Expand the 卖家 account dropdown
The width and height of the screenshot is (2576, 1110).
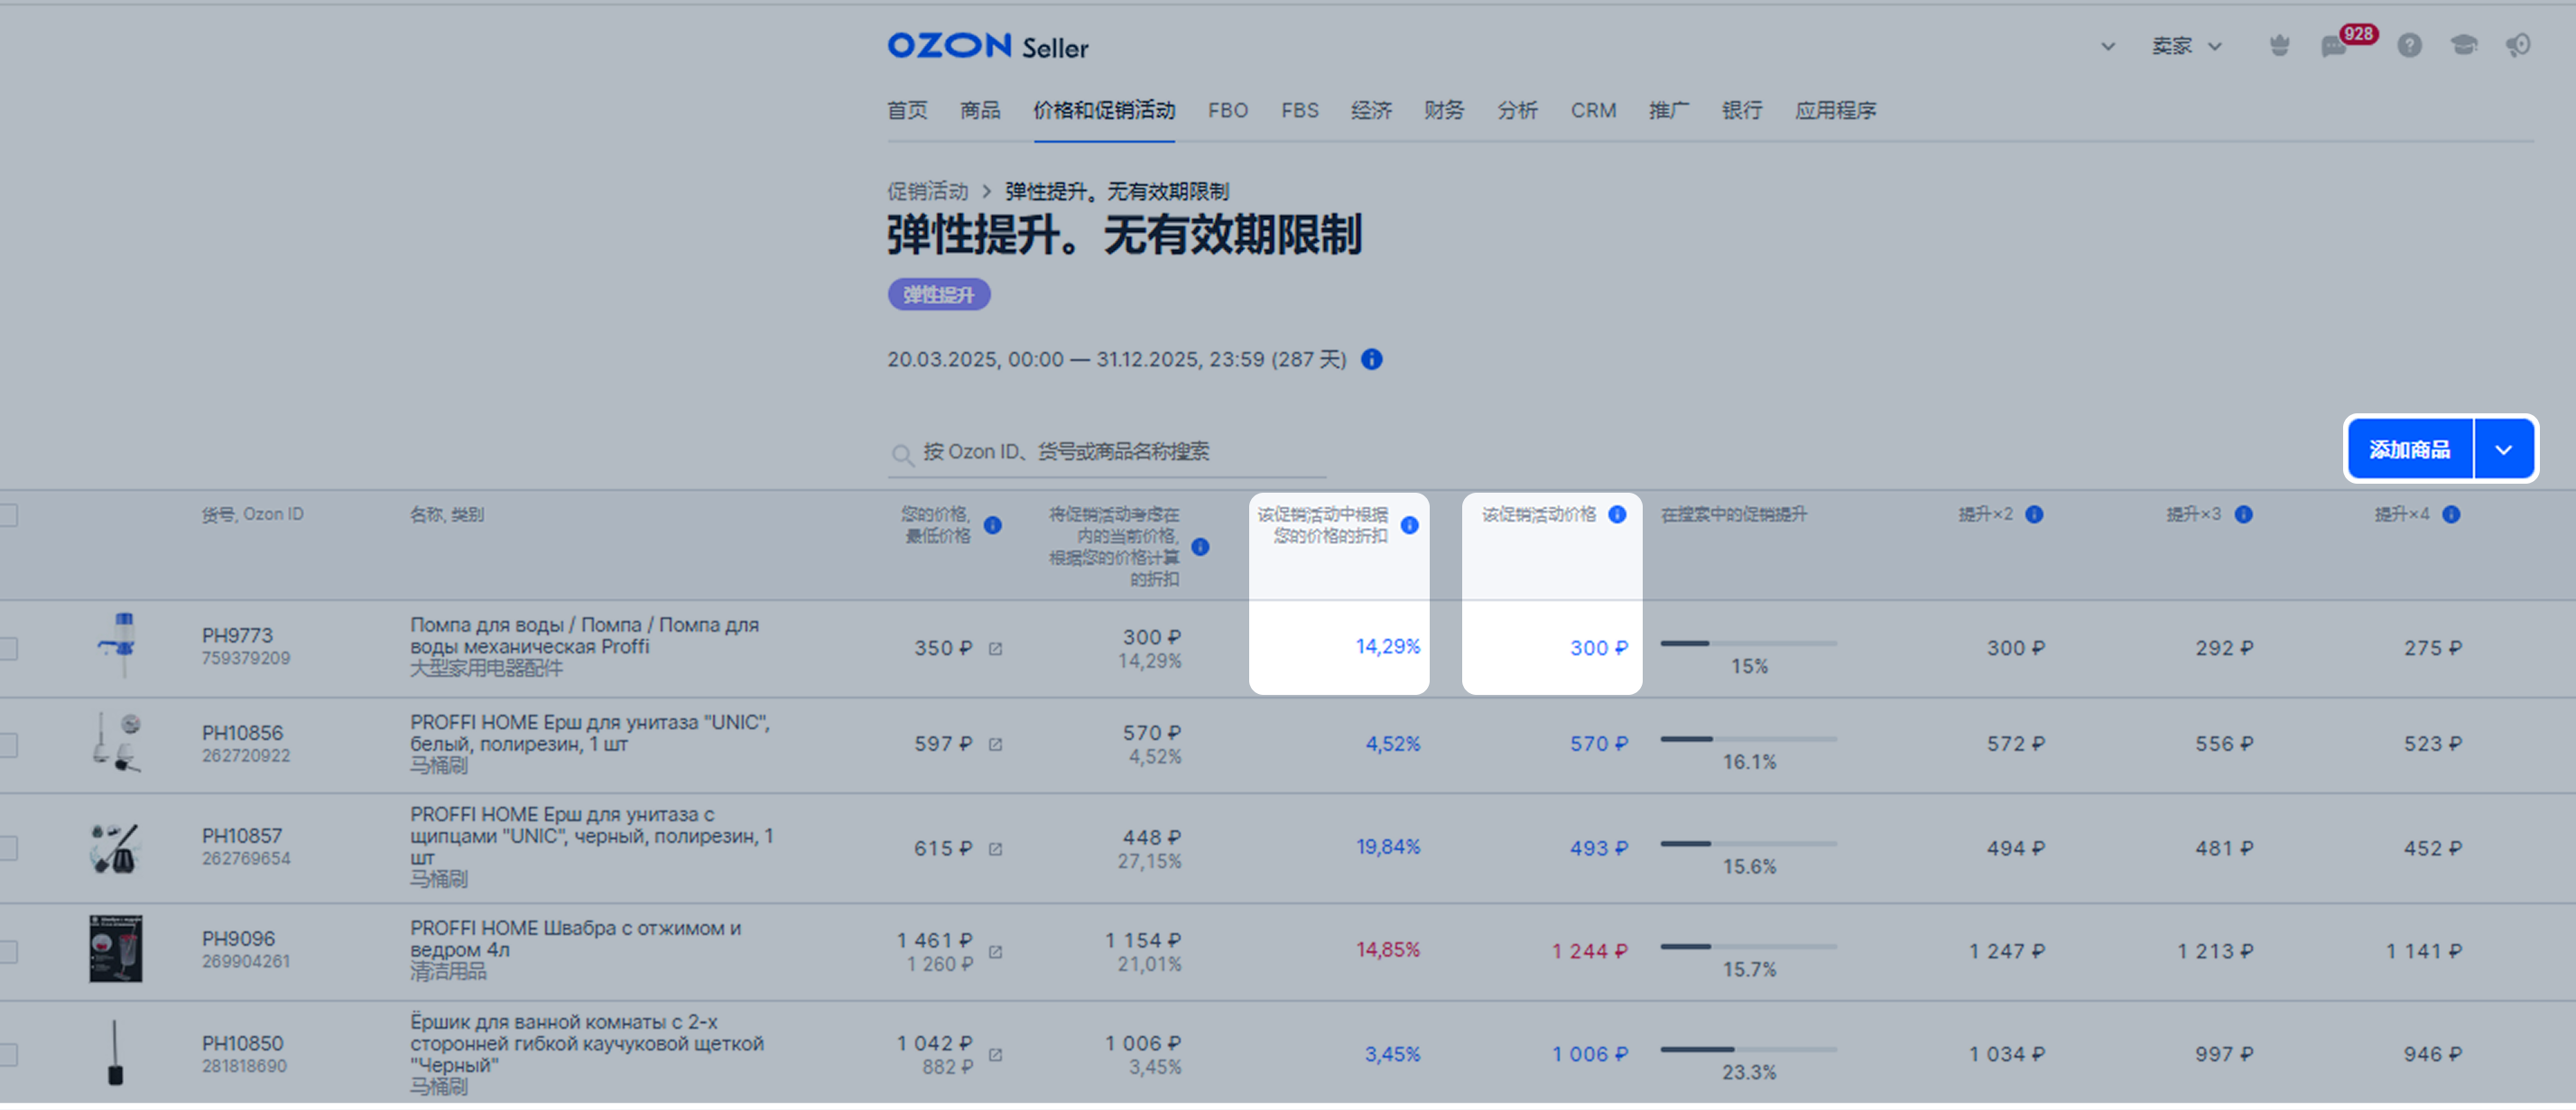(2187, 46)
